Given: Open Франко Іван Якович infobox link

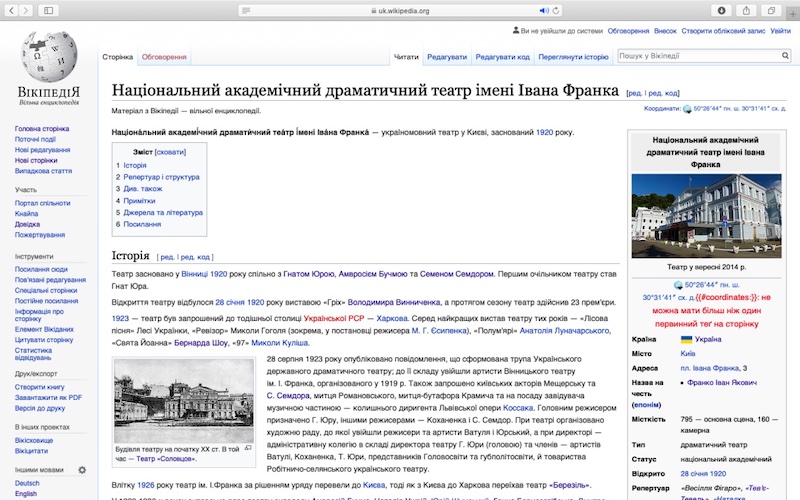Looking at the screenshot, I should (722, 383).
